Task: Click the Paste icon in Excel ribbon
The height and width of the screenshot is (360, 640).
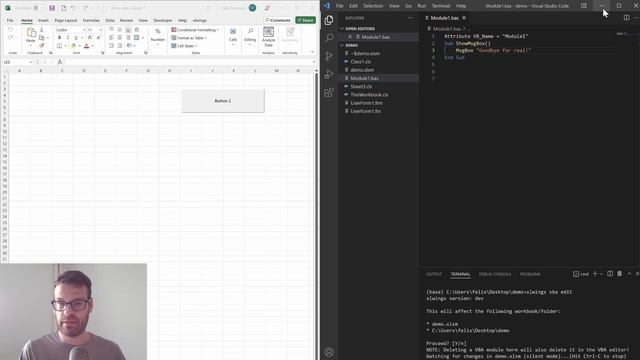Action: (x=31, y=33)
